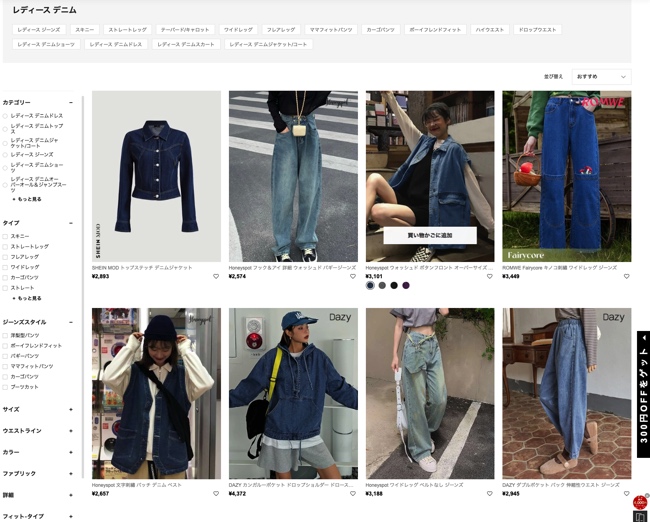Tick the ワイドレッグ type checkbox
The height and width of the screenshot is (522, 650).
click(x=5, y=267)
